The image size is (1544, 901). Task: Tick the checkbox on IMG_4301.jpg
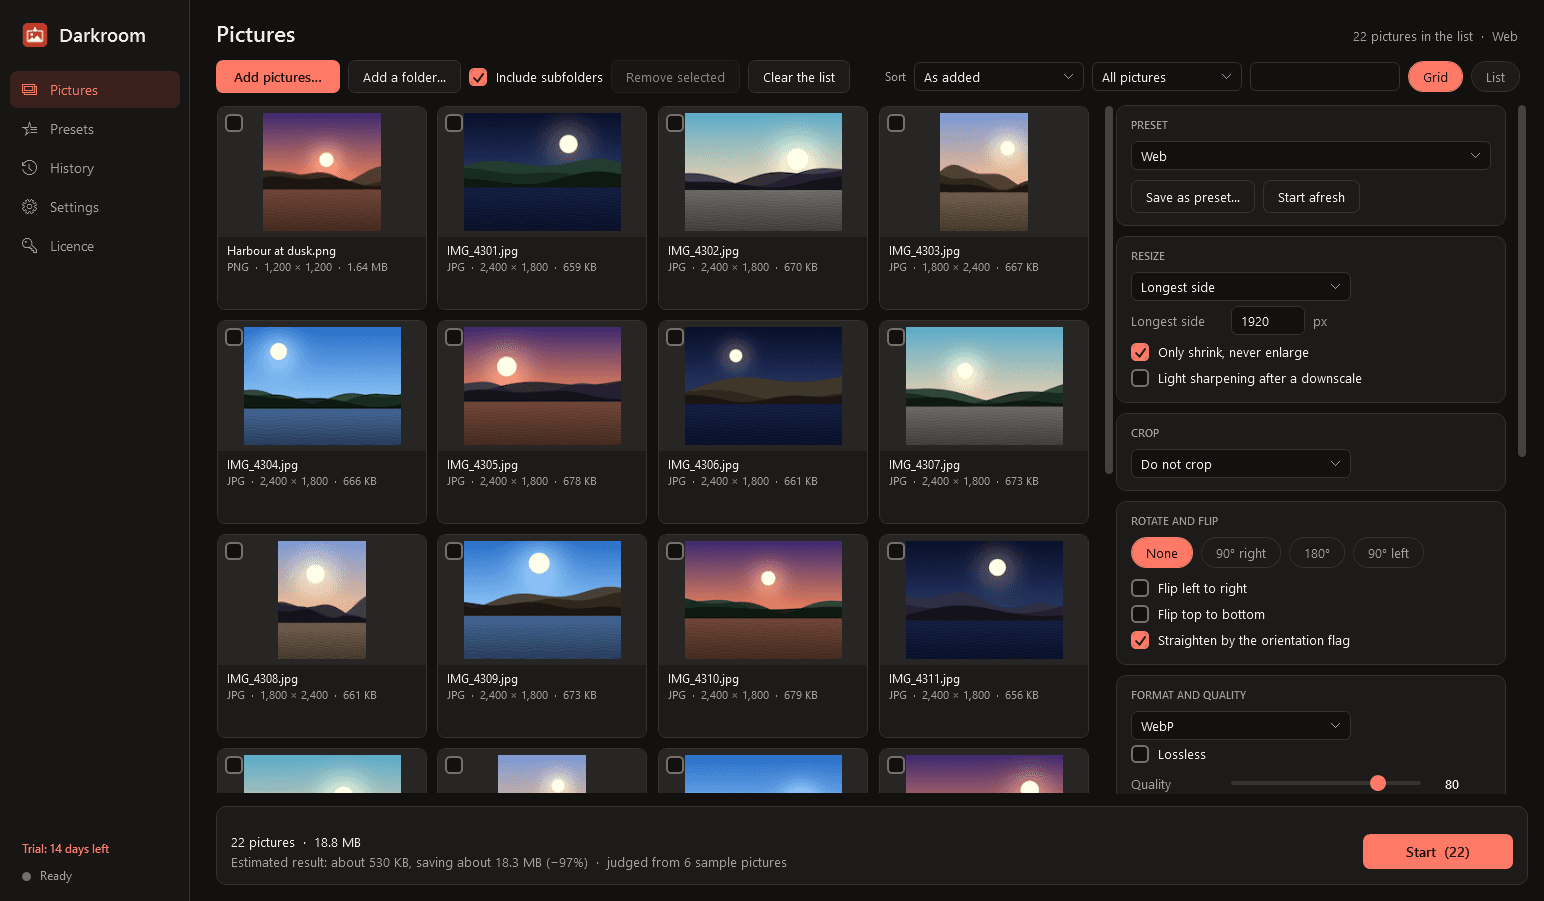(x=454, y=123)
